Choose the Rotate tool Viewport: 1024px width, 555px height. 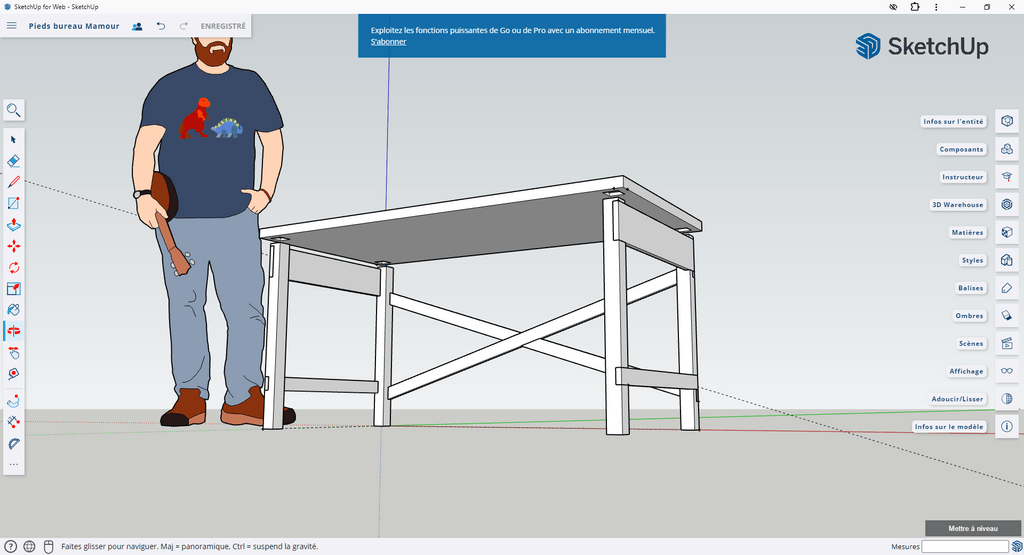pyautogui.click(x=14, y=267)
